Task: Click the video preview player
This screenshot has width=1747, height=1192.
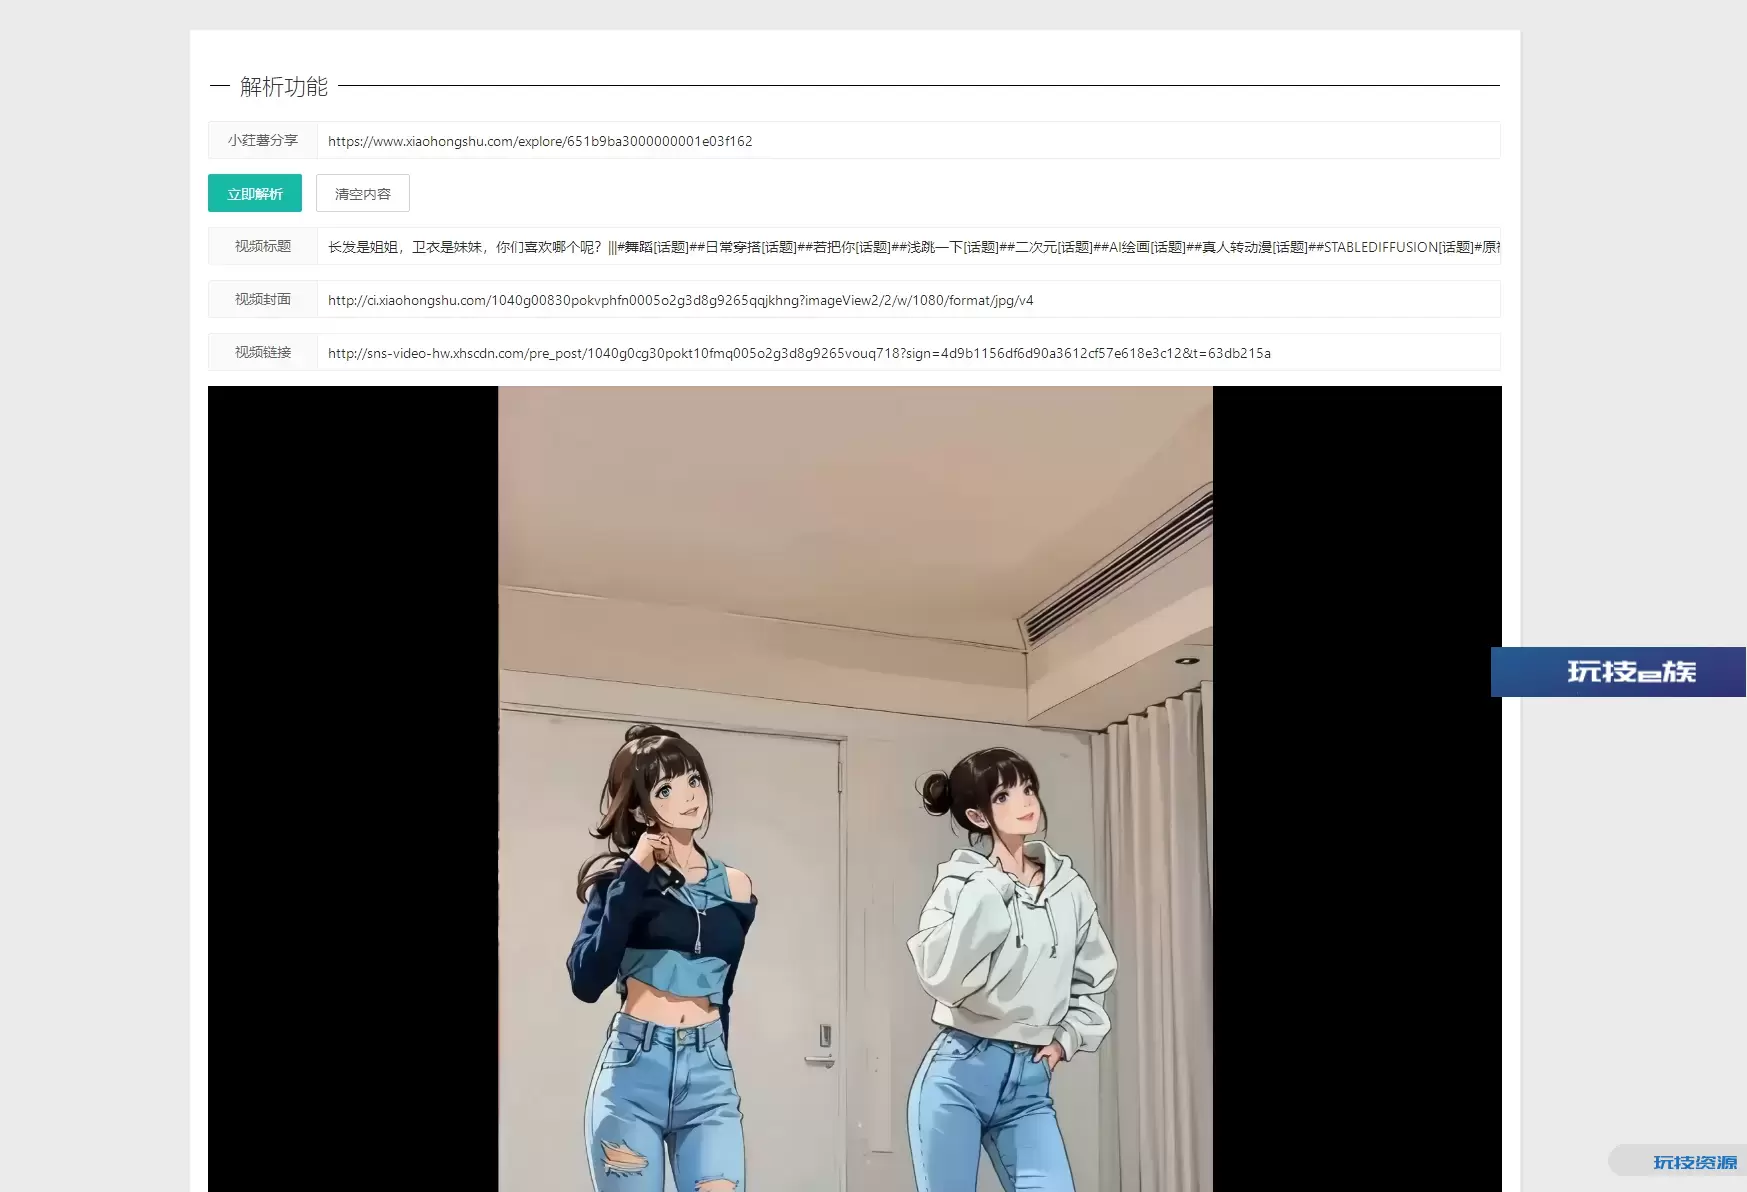Action: click(855, 789)
